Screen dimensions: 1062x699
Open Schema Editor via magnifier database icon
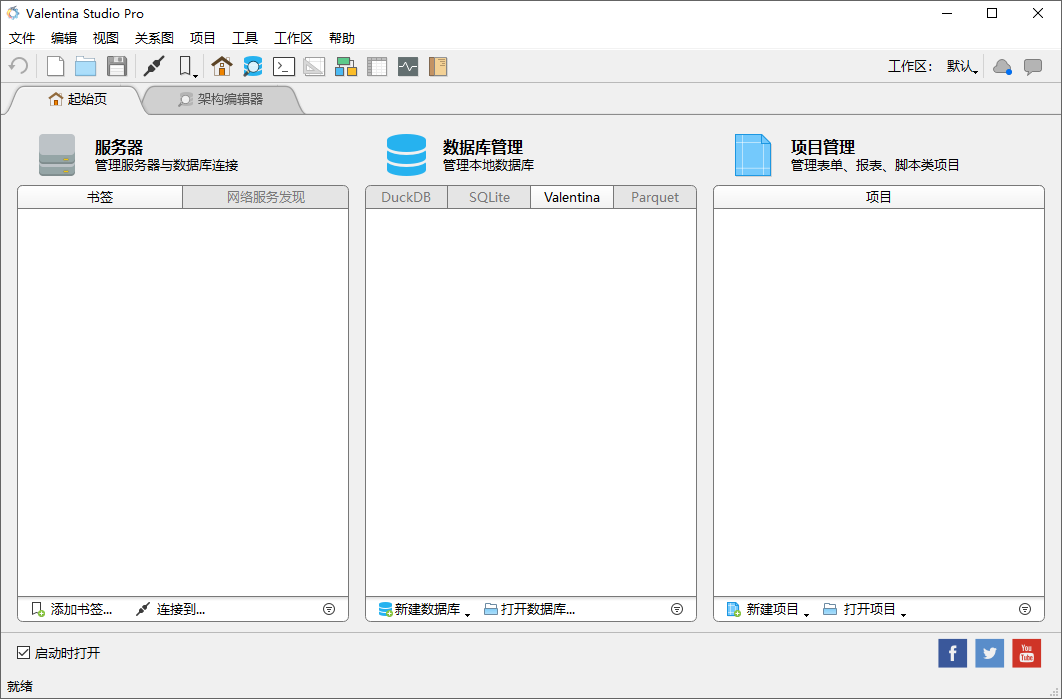click(x=253, y=66)
